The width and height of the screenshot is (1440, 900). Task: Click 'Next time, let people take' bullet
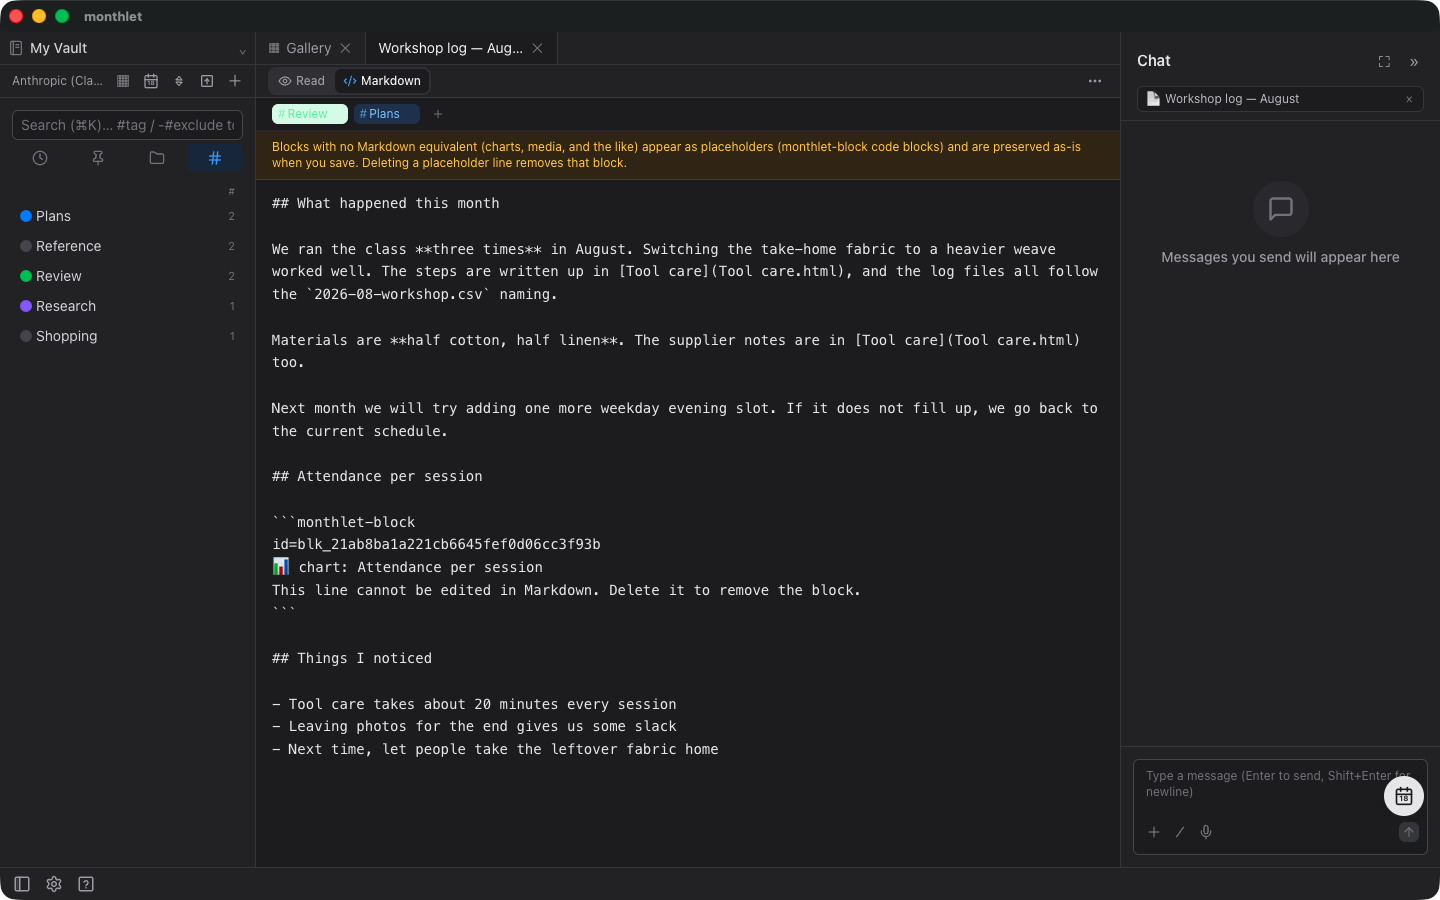coord(495,749)
